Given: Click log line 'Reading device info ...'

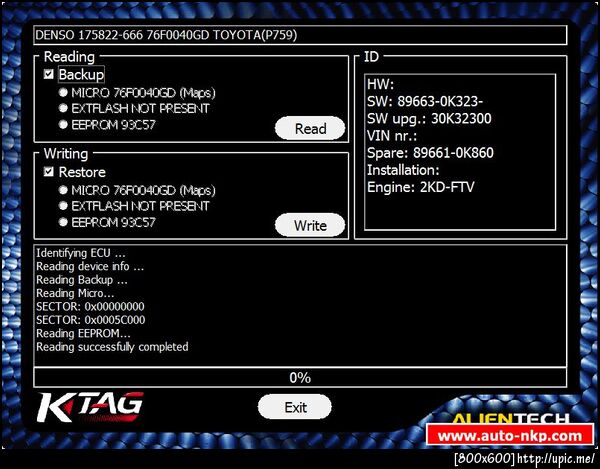Looking at the screenshot, I should pyautogui.click(x=90, y=266).
